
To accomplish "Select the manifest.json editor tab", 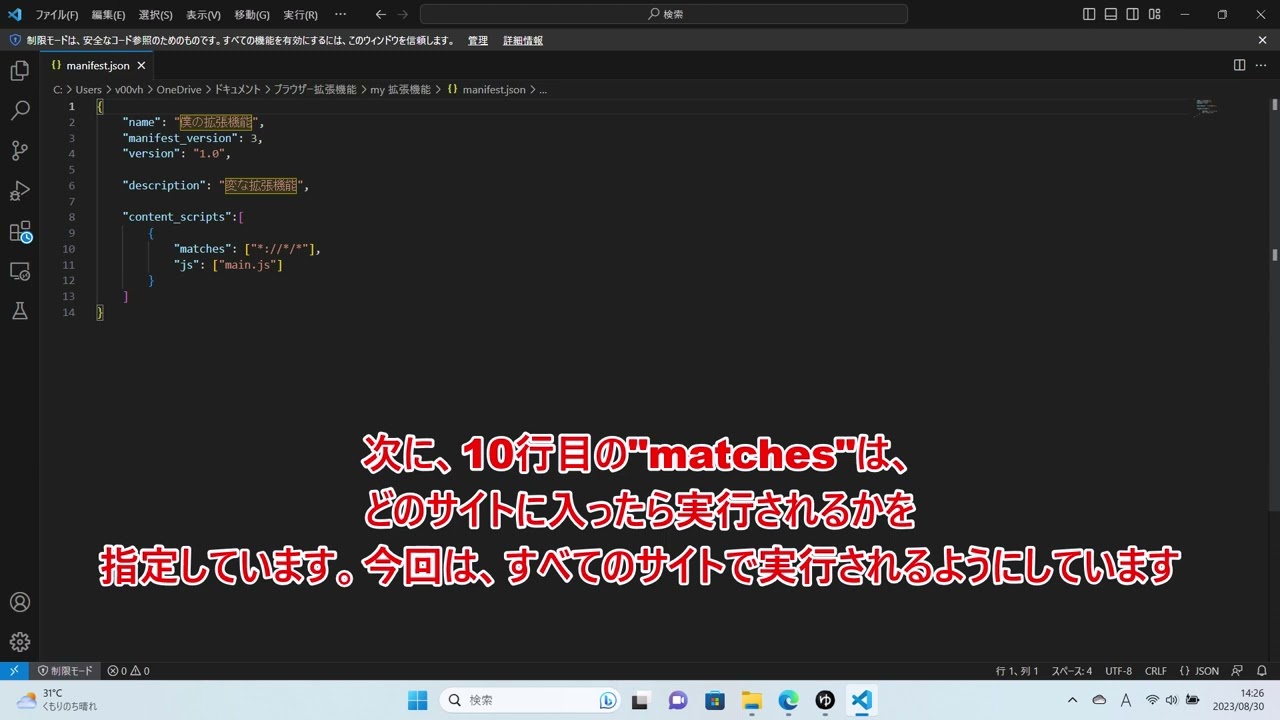I will [x=97, y=65].
